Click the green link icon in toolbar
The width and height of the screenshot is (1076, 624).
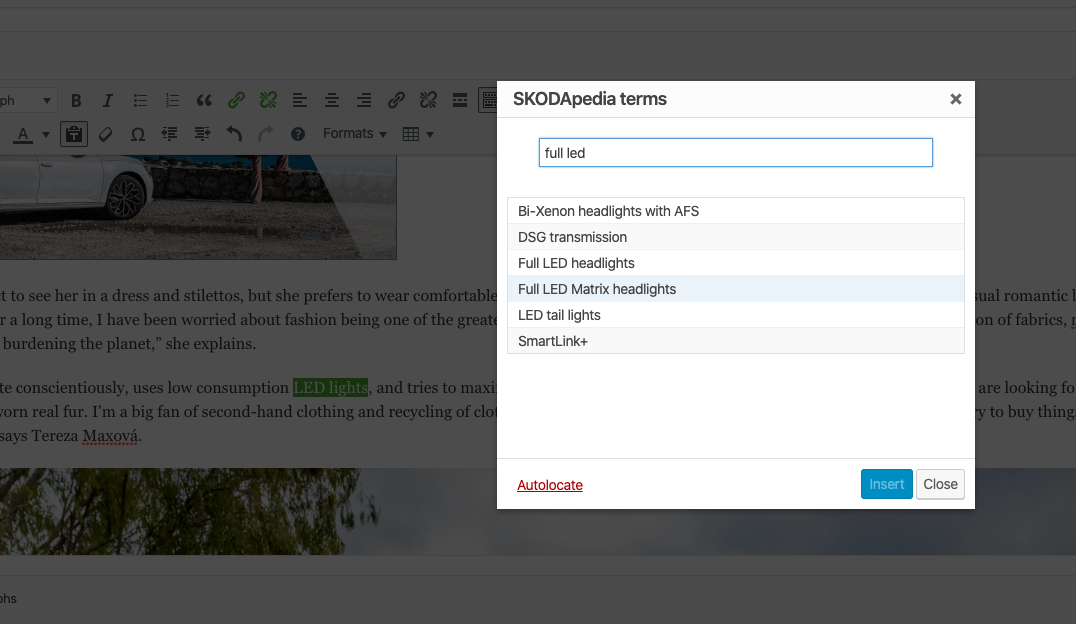(x=236, y=101)
